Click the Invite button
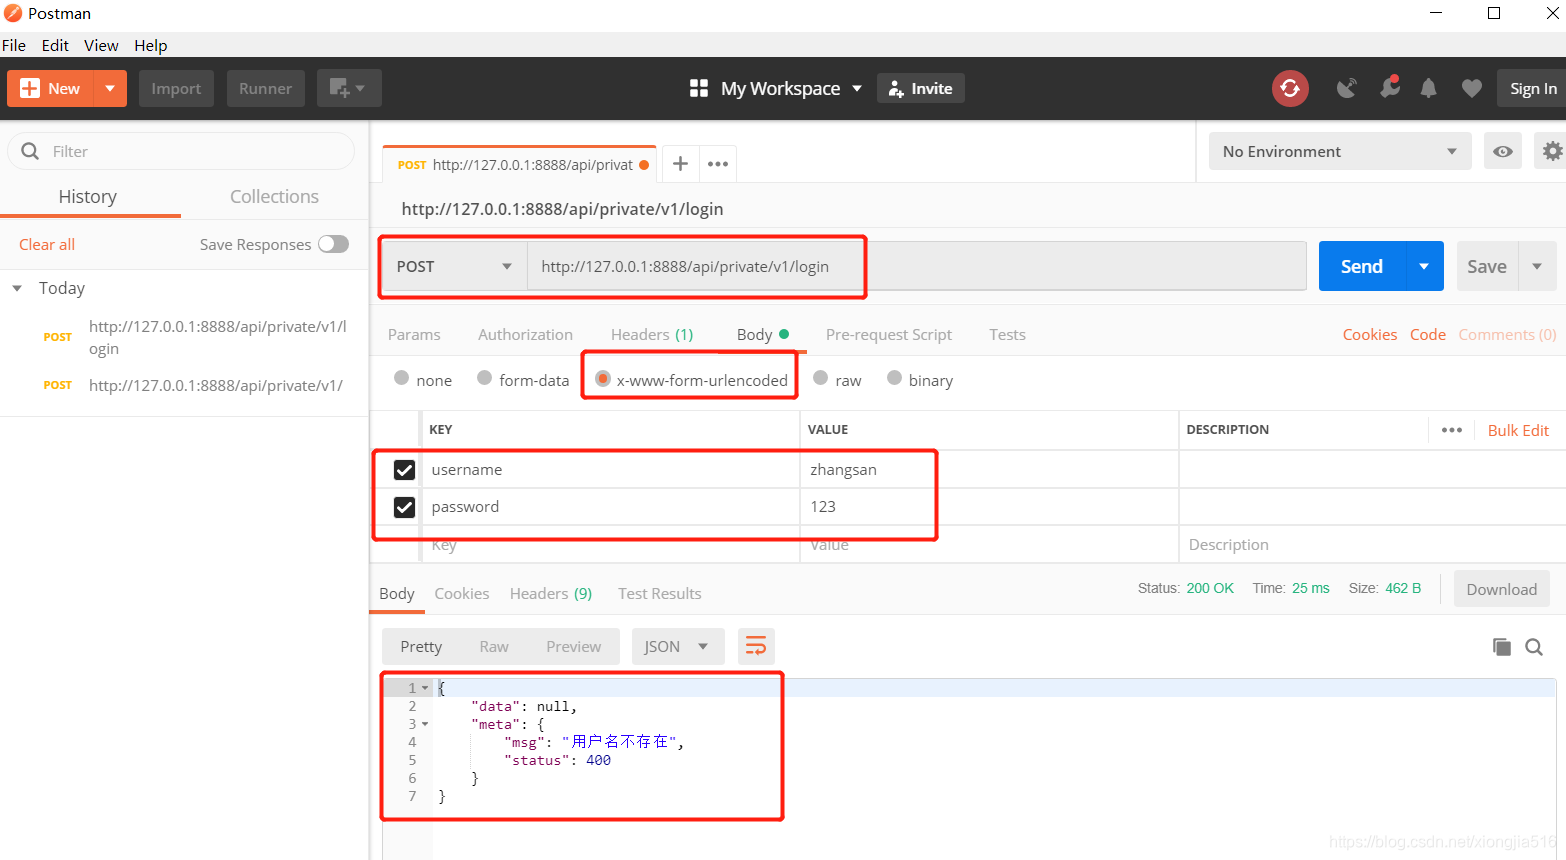Viewport: 1566px width, 860px height. click(921, 88)
